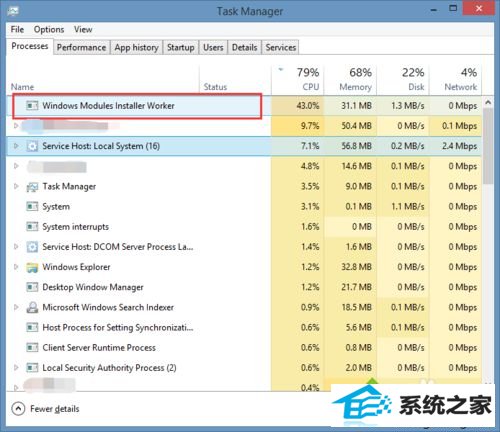Click the 2.4 Mbps network value
The image size is (500, 432).
[460, 146]
